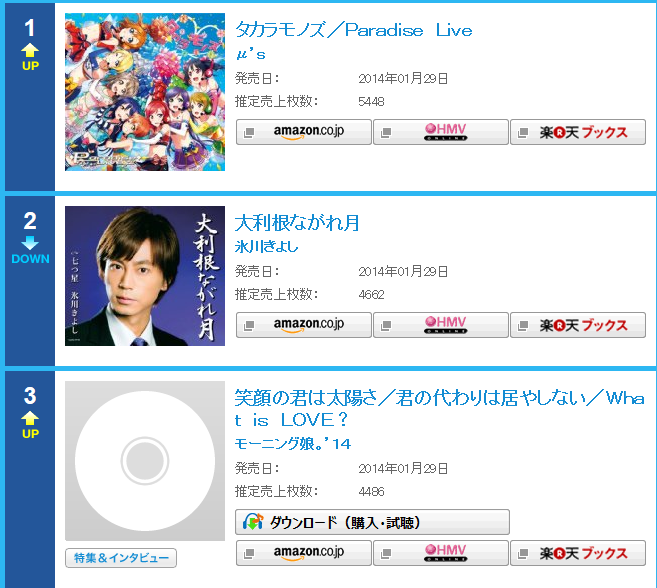Image resolution: width=657 pixels, height=588 pixels.
Task: Open the 氷川きよし artist link
Action: click(x=266, y=246)
